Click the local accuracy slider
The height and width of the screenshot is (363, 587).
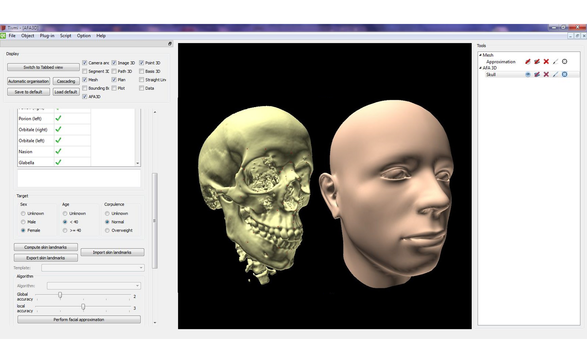pos(83,307)
